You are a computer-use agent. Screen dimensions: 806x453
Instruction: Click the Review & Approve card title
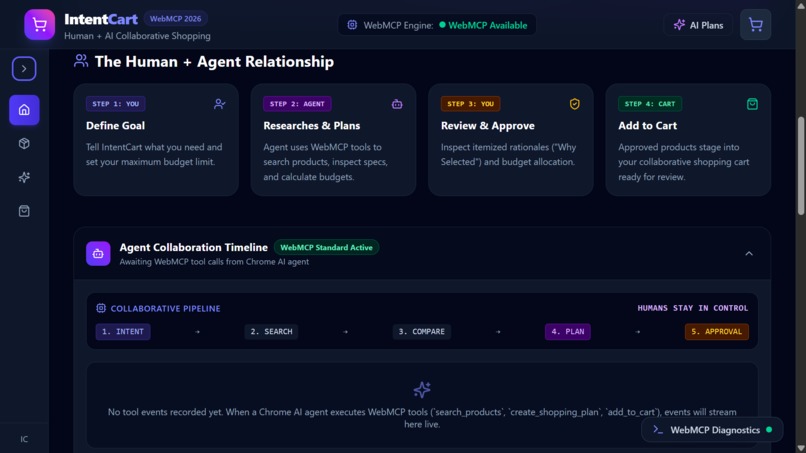pos(487,125)
